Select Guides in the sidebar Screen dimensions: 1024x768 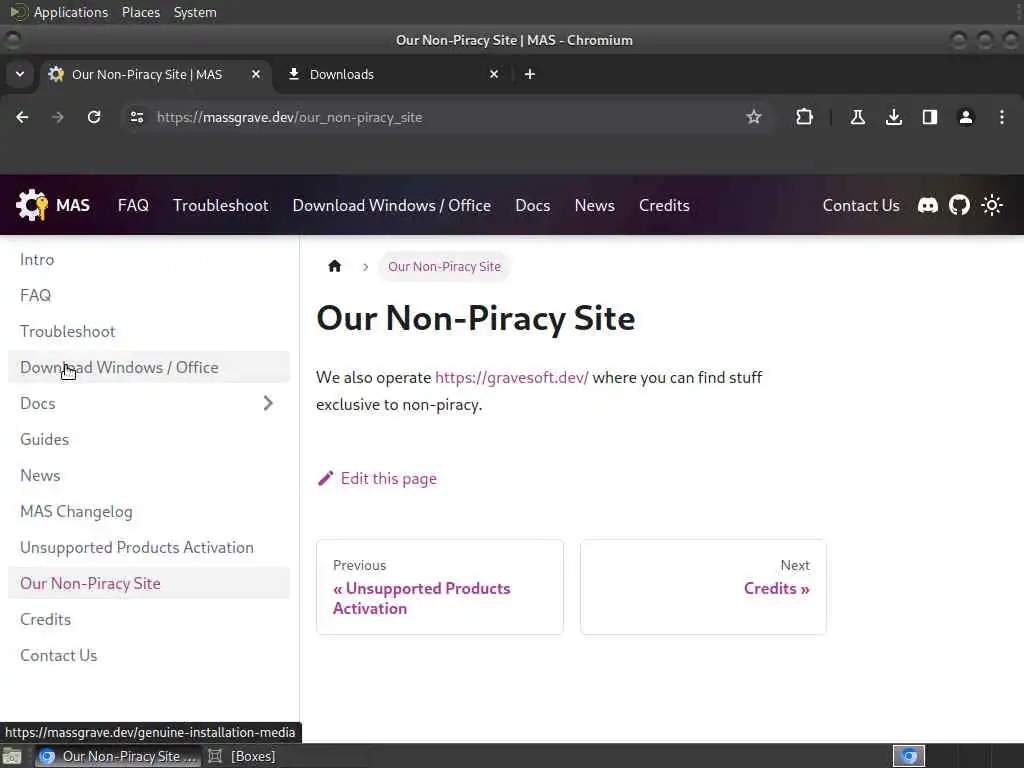point(149,440)
